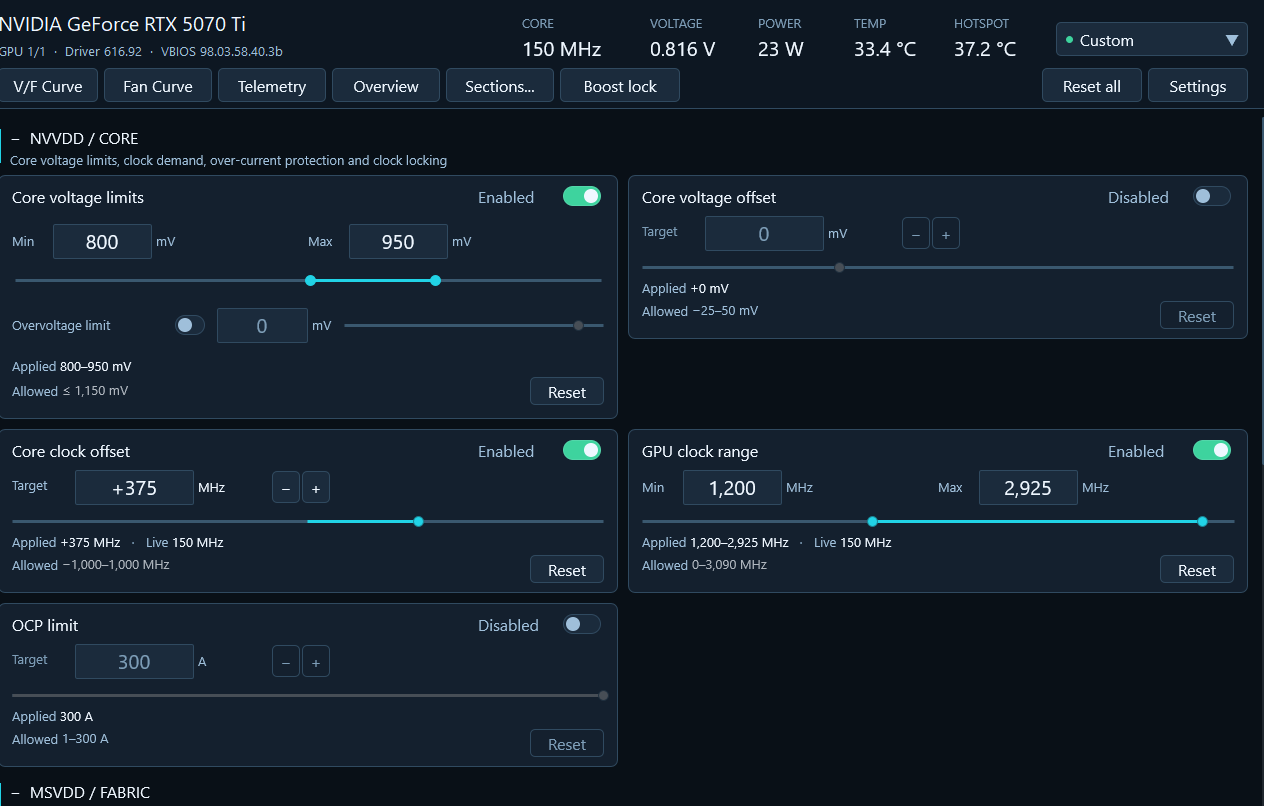Click minus stepper for Core clock offset
This screenshot has width=1264, height=806.
click(x=286, y=488)
